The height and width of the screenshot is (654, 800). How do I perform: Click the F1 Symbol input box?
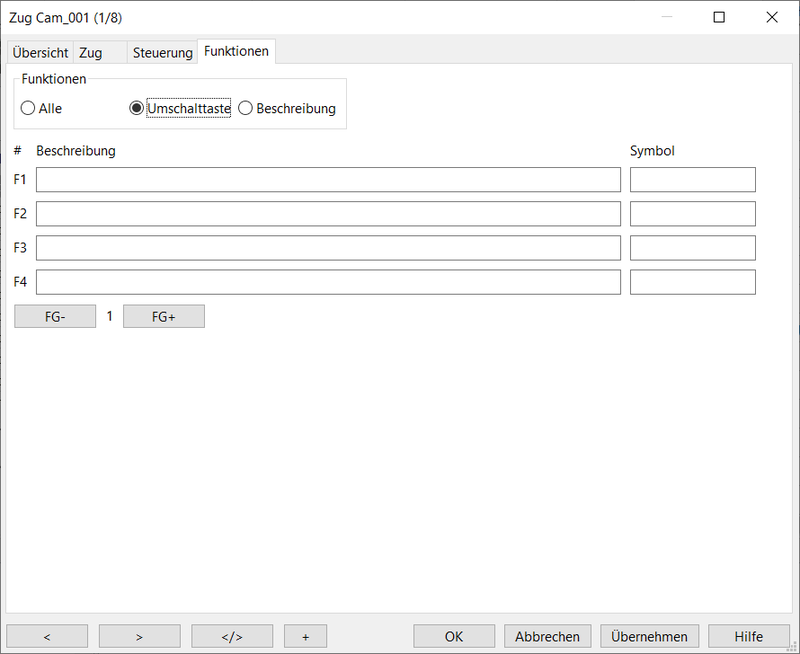click(692, 180)
